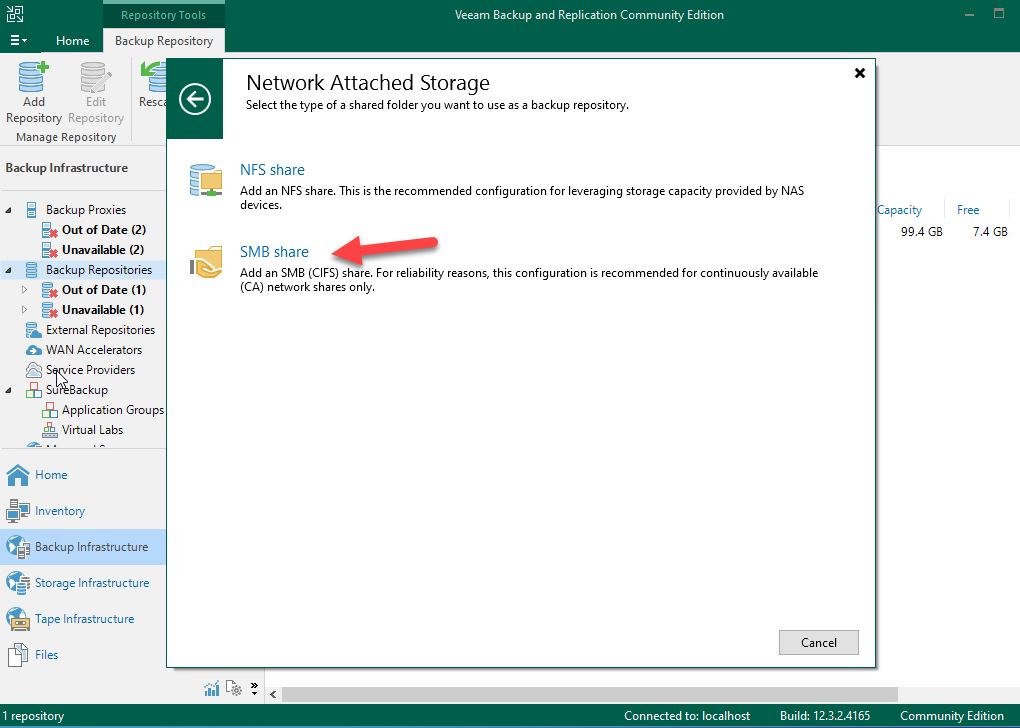The width and height of the screenshot is (1020, 728).
Task: Collapse the SureBackup tree node
Action: pos(9,390)
